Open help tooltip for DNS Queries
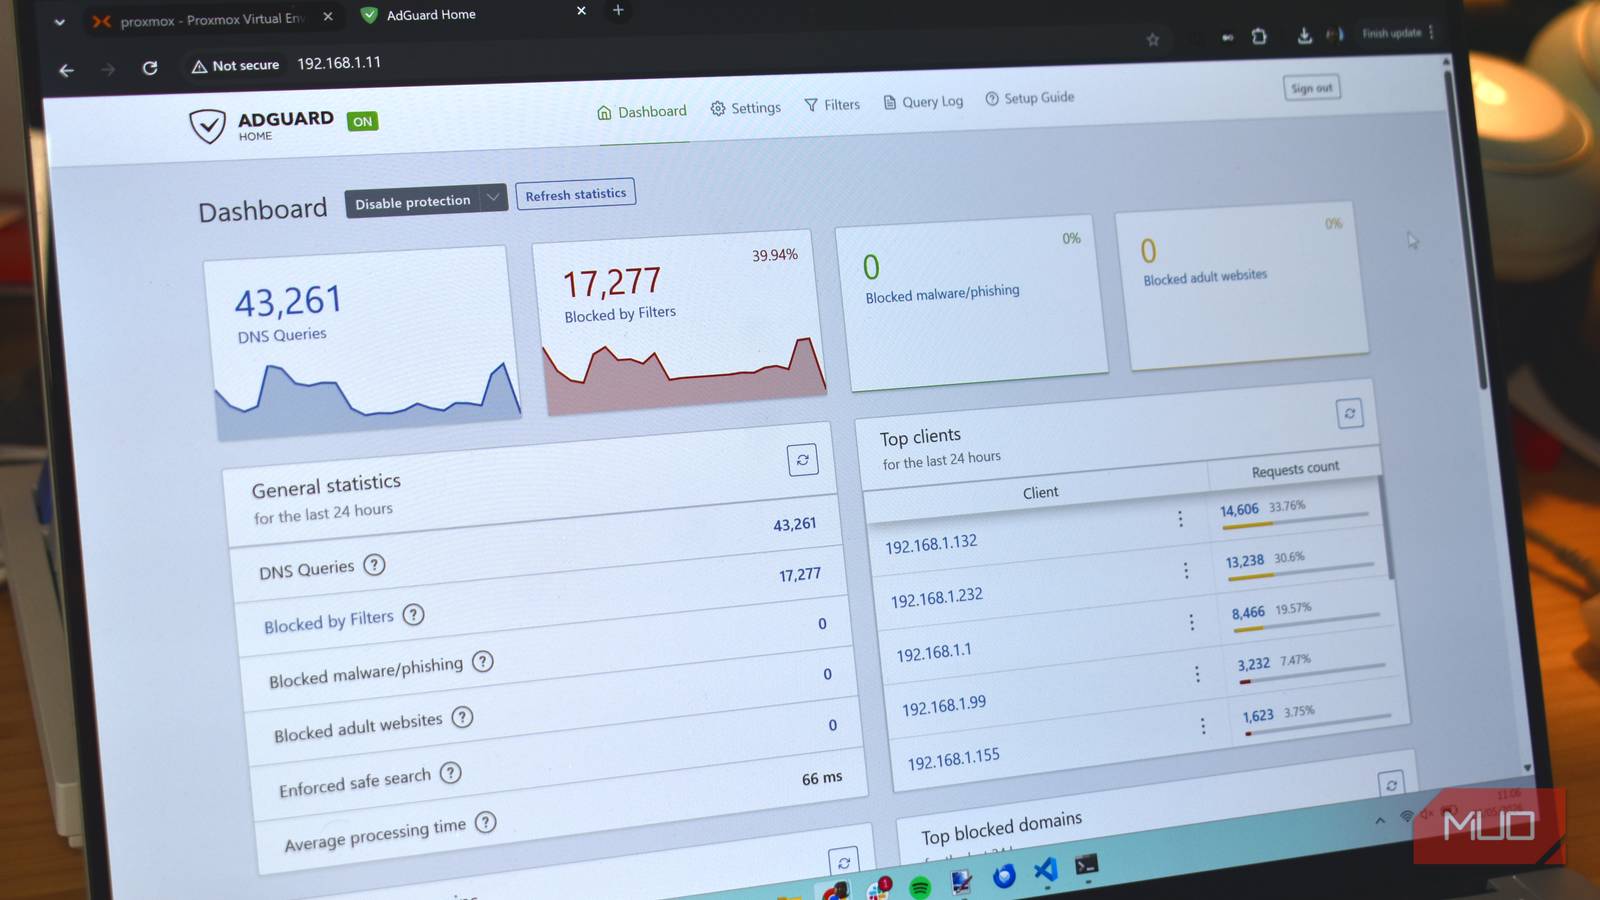This screenshot has width=1600, height=900. pos(374,565)
